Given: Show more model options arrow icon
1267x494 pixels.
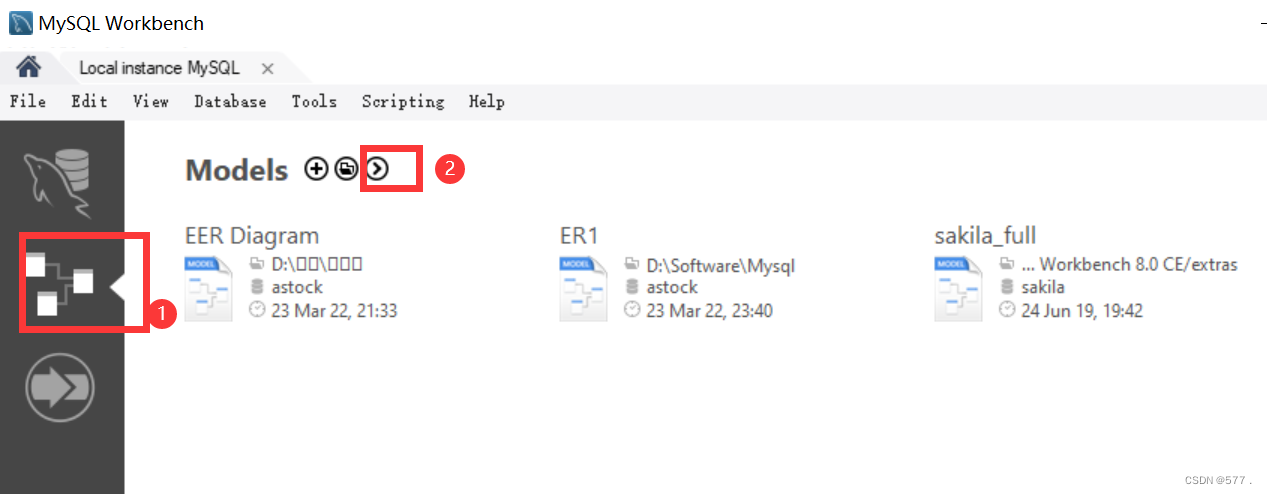Looking at the screenshot, I should [x=377, y=169].
